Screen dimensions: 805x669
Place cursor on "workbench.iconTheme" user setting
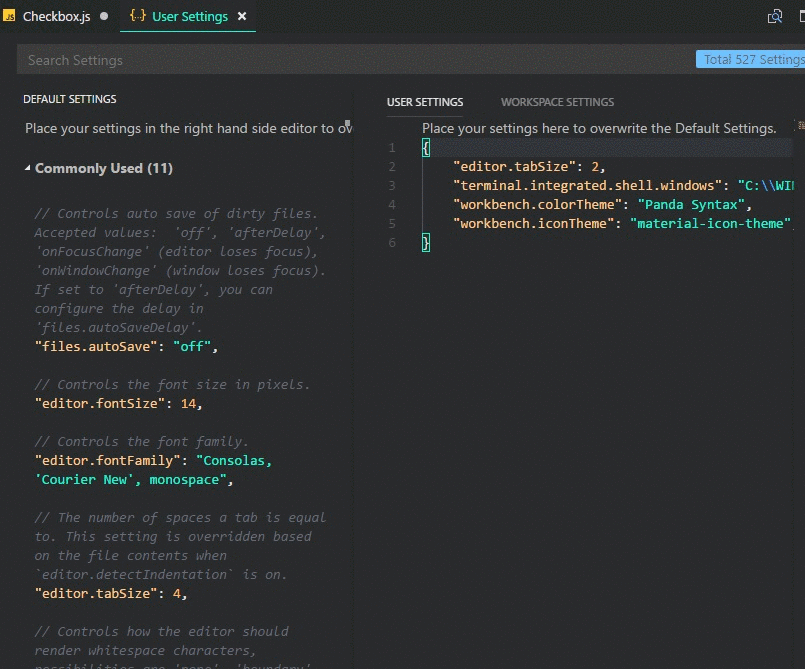tap(536, 224)
